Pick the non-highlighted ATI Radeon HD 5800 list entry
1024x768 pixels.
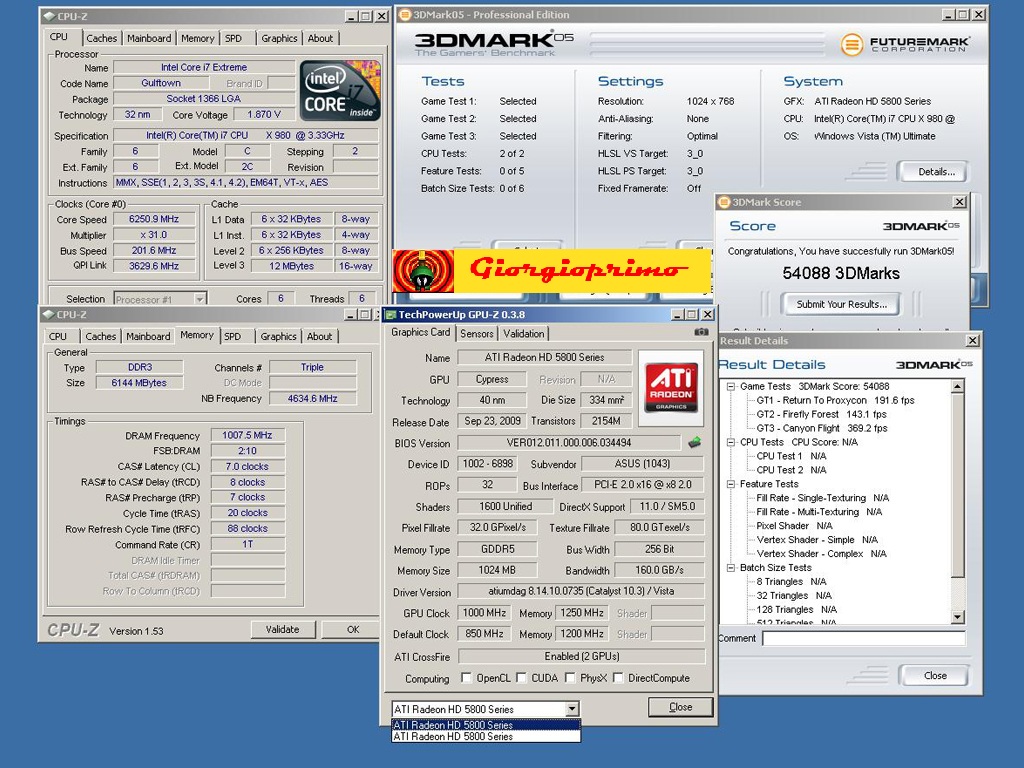[x=486, y=737]
